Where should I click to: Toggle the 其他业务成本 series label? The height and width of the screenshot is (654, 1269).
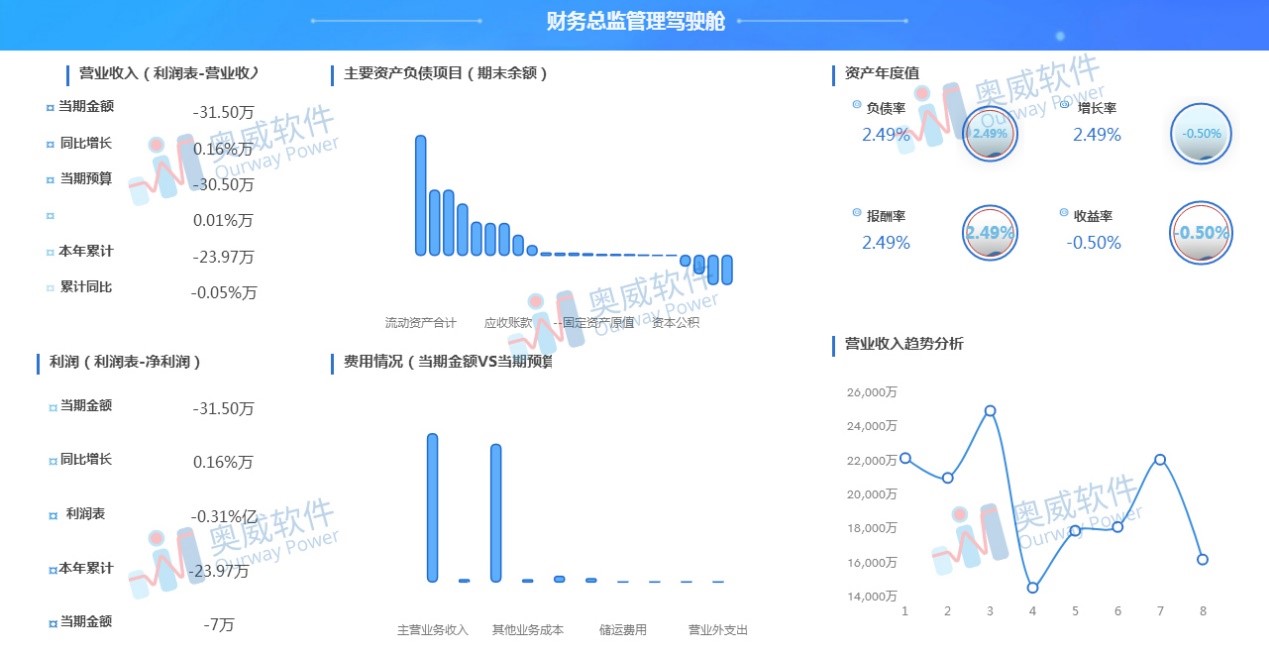pyautogui.click(x=527, y=630)
